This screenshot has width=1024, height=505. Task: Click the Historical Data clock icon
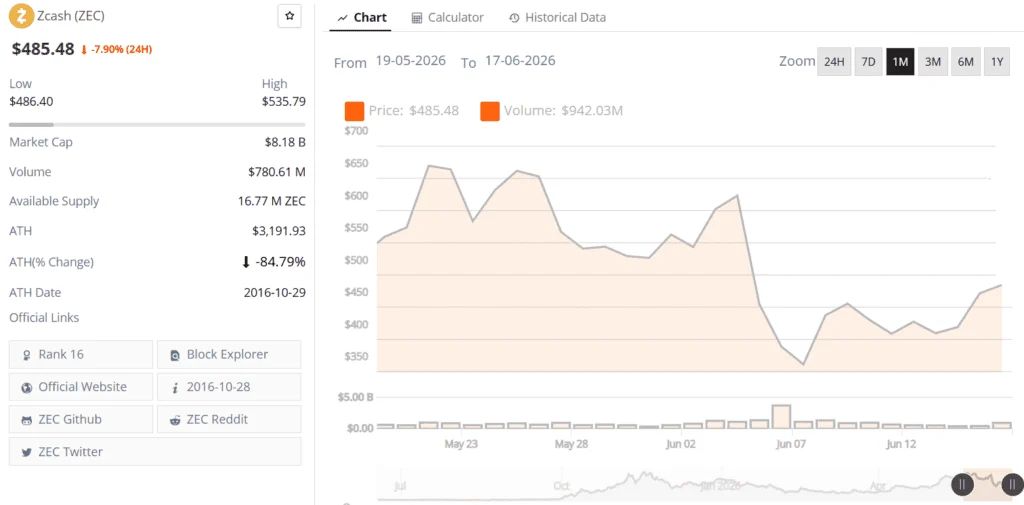click(x=514, y=18)
